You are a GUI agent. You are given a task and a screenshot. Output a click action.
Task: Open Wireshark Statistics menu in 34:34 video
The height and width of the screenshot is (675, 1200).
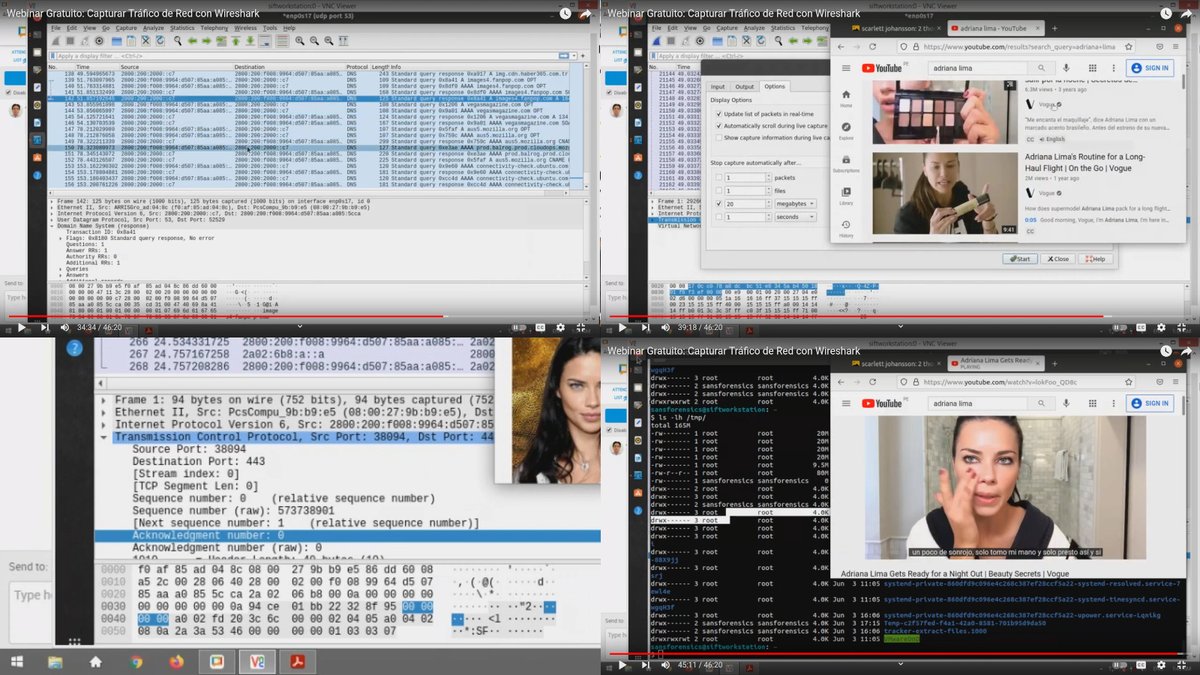pyautogui.click(x=182, y=28)
